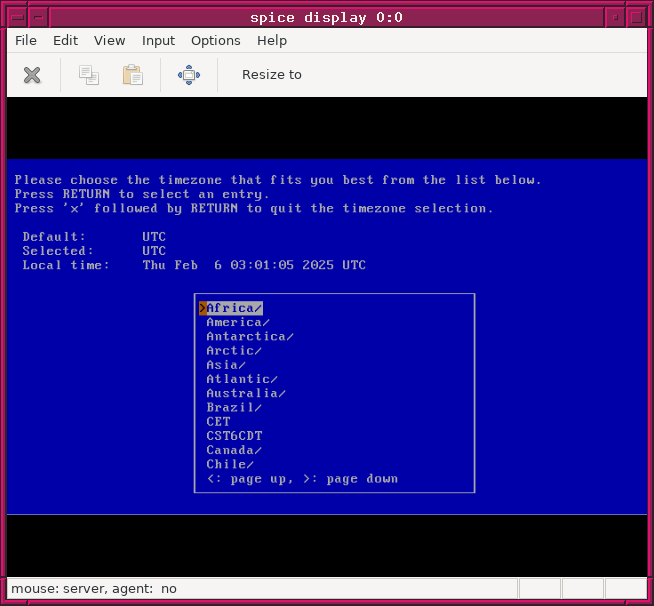Open the Help menu

pos(272,41)
